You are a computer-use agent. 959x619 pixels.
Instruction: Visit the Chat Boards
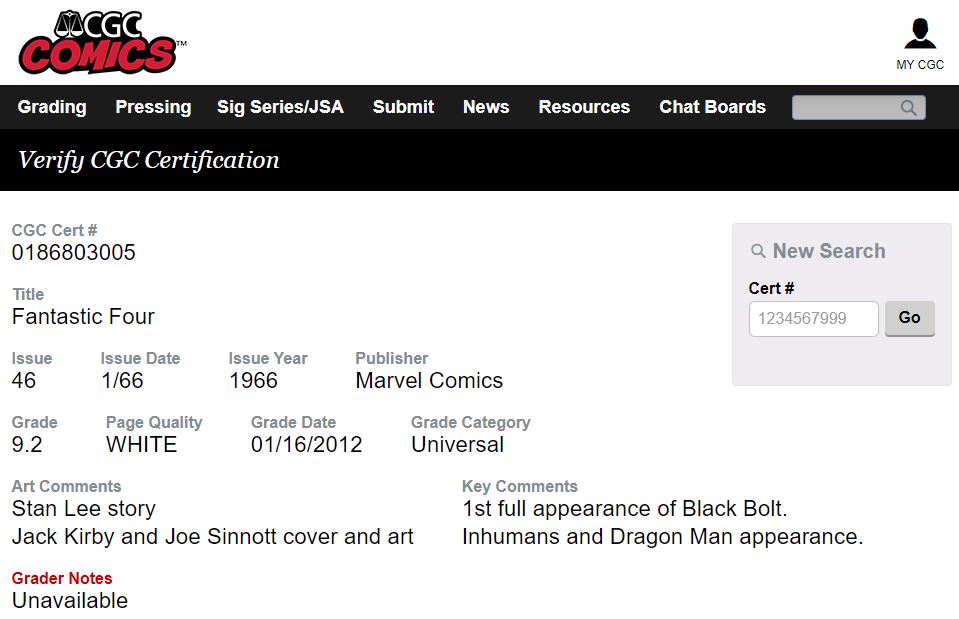pos(713,107)
